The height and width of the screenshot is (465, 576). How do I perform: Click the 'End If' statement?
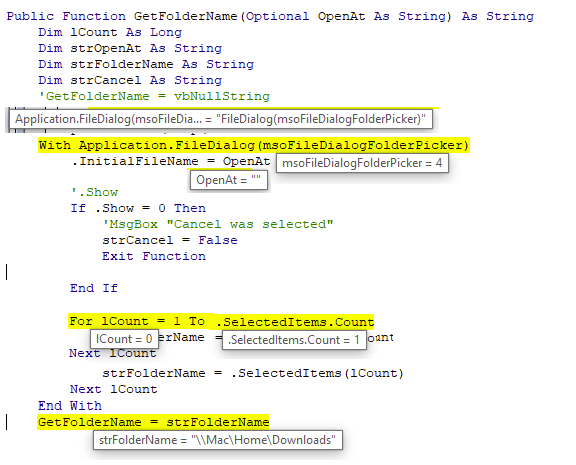click(x=94, y=288)
